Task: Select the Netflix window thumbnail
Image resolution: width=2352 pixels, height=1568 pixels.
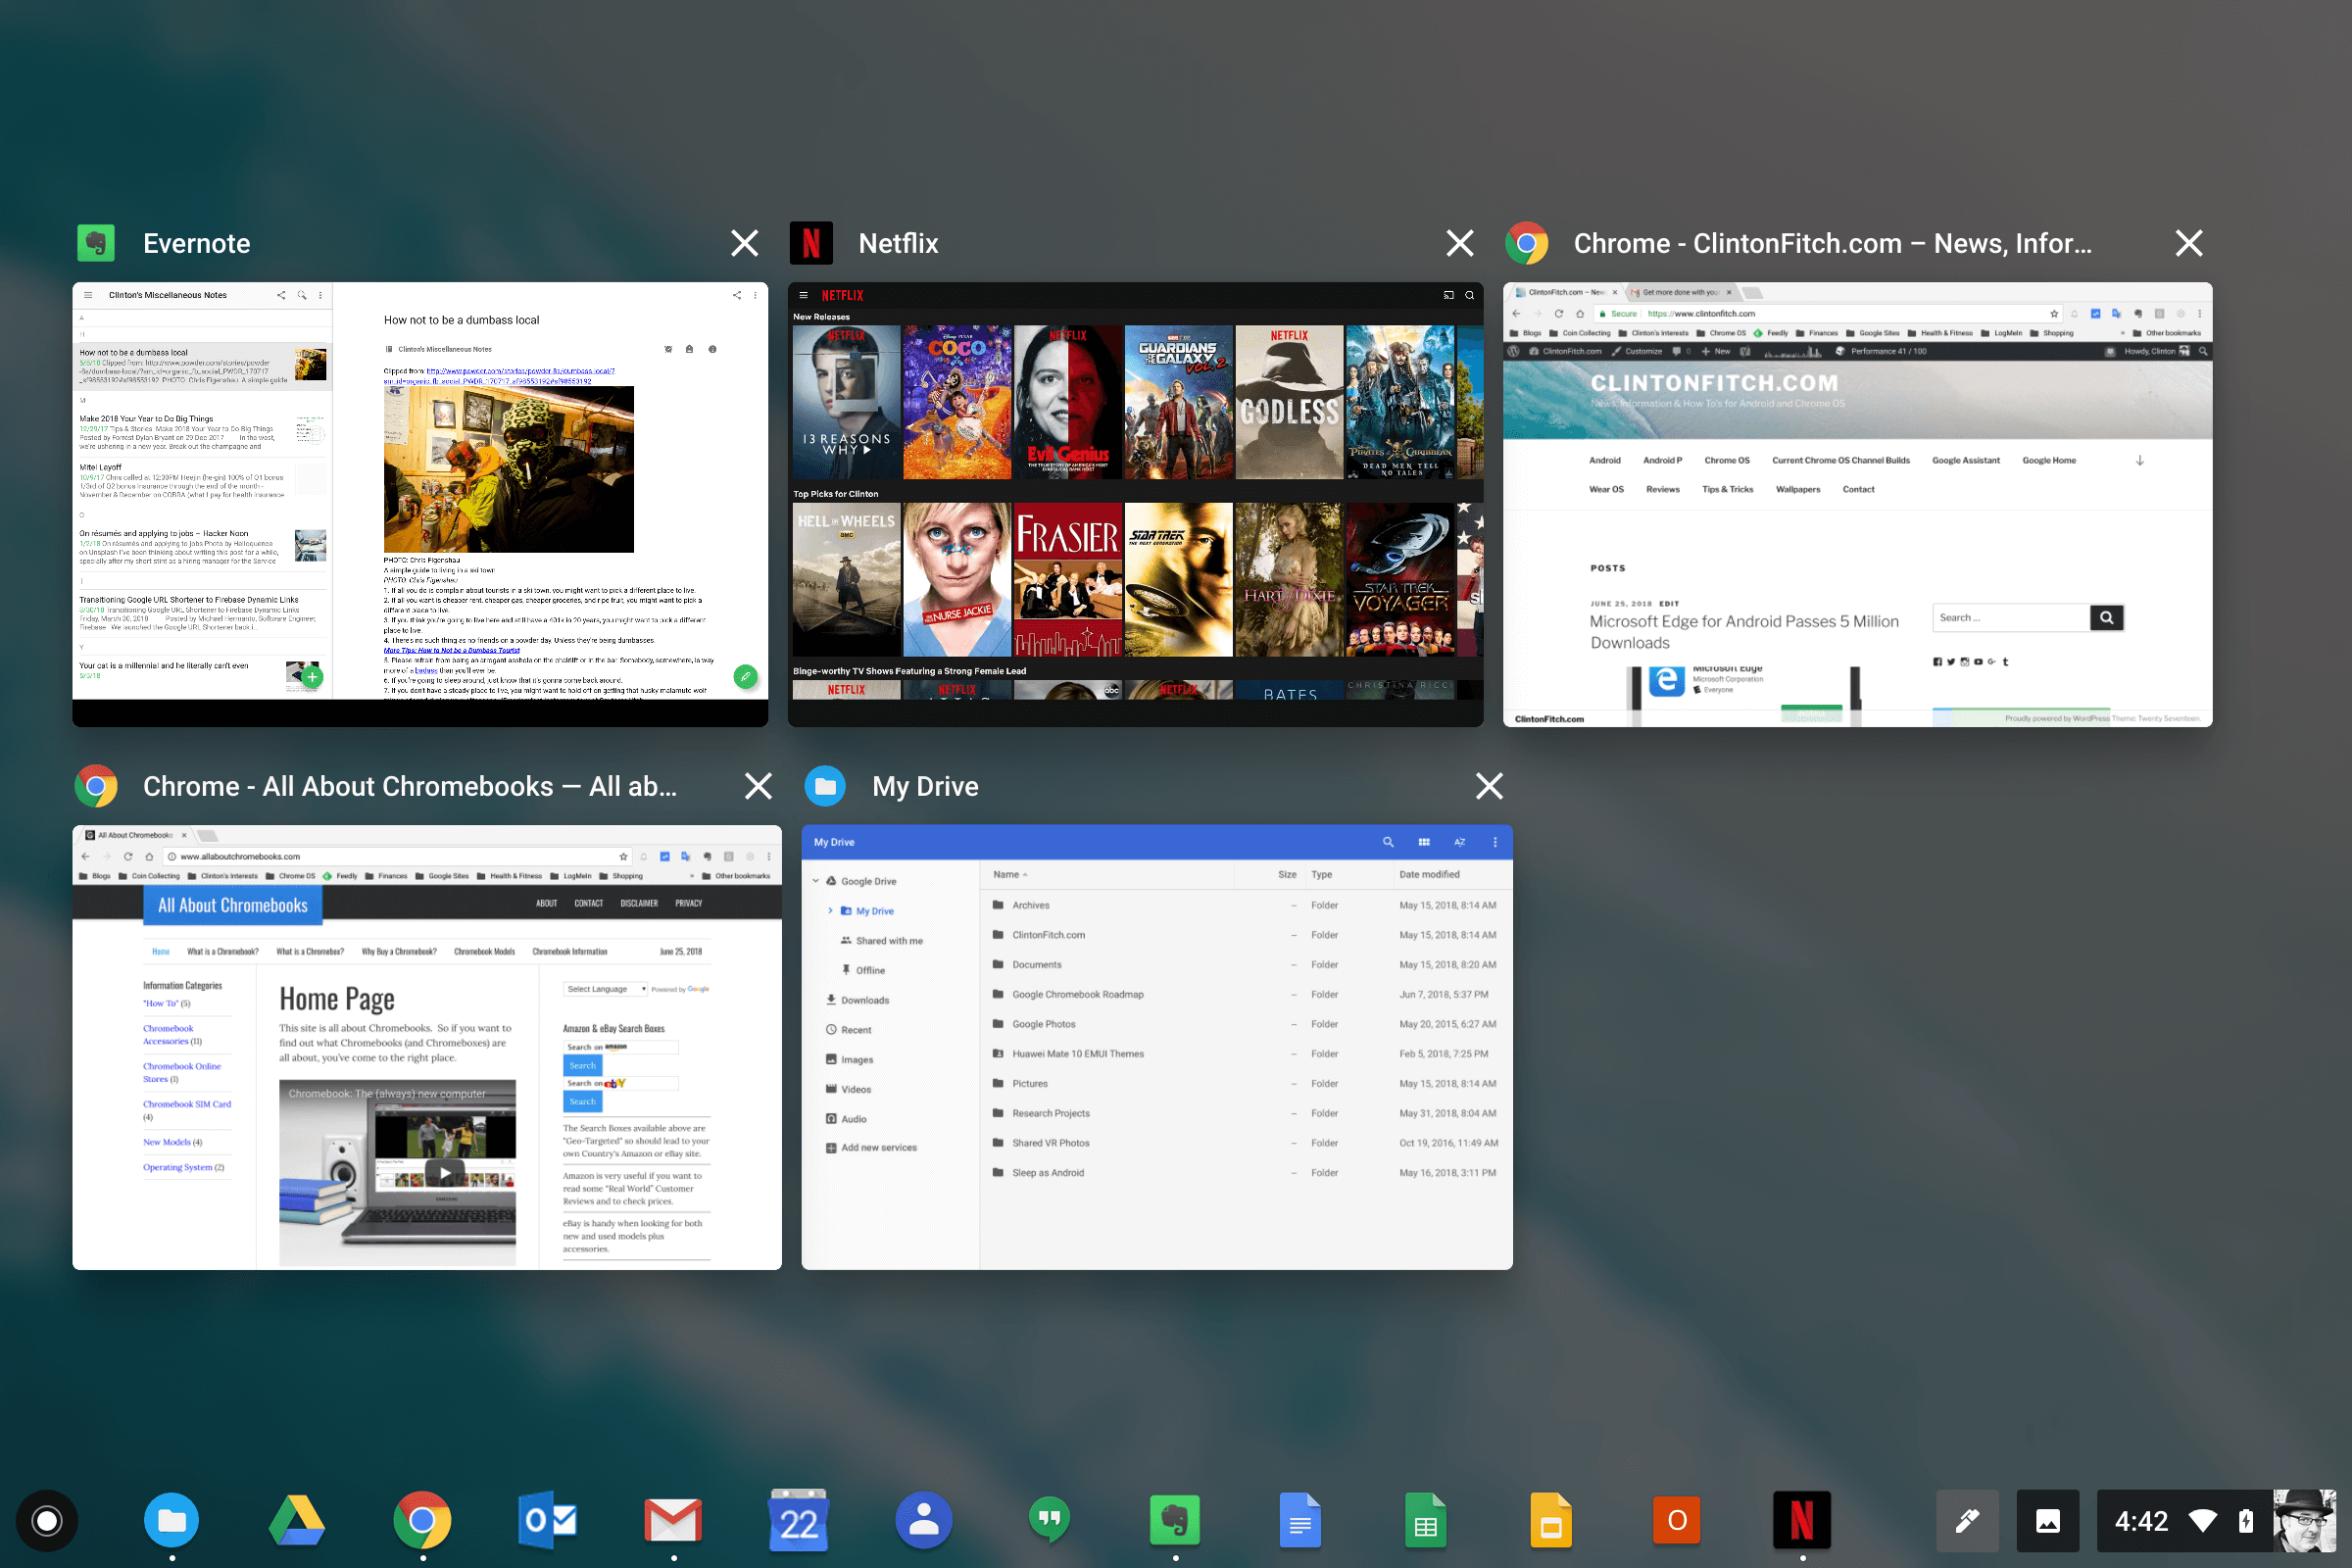Action: 1135,504
